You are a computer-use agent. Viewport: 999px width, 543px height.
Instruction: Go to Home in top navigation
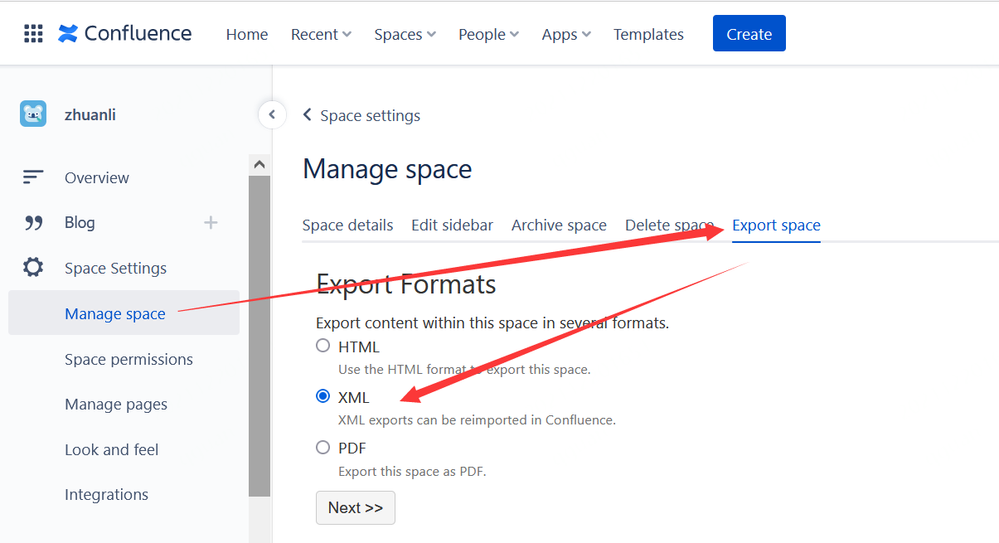tap(247, 34)
